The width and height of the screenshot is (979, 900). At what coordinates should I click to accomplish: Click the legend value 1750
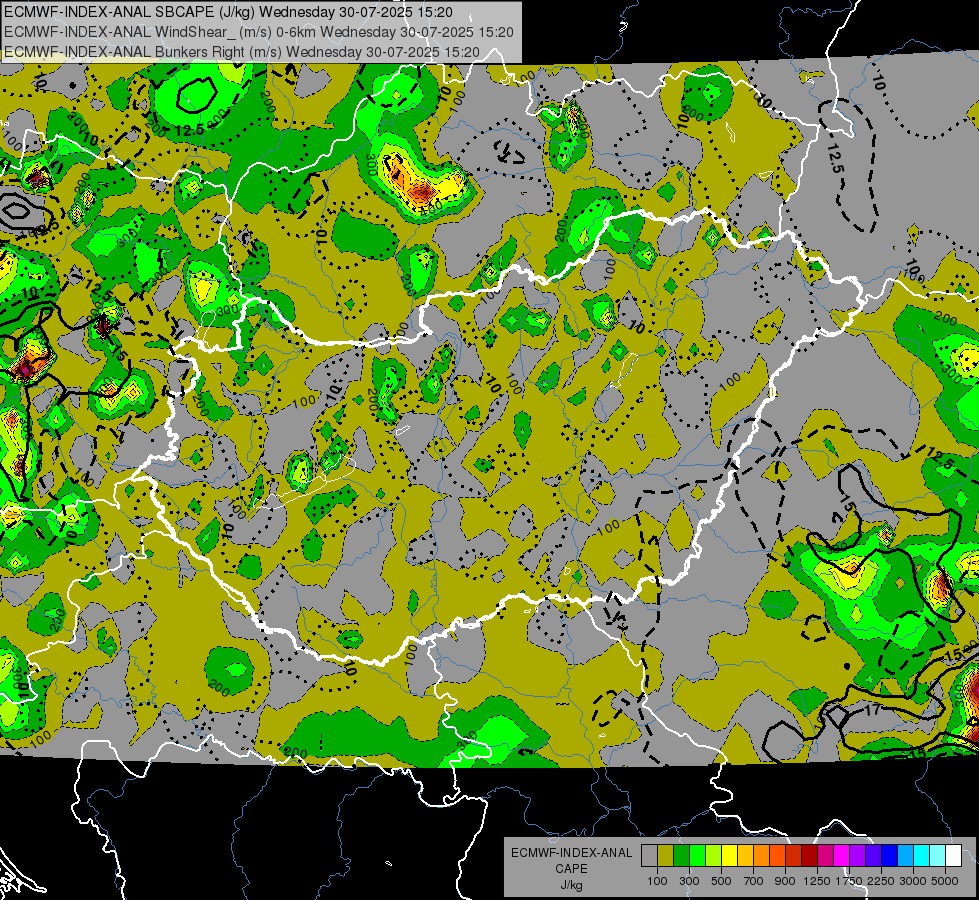(849, 881)
